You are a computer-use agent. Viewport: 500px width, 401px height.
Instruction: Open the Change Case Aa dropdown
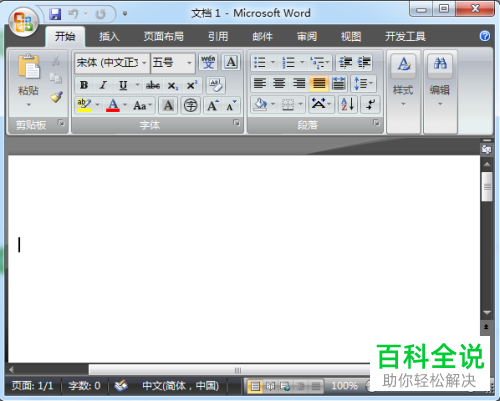coord(143,106)
